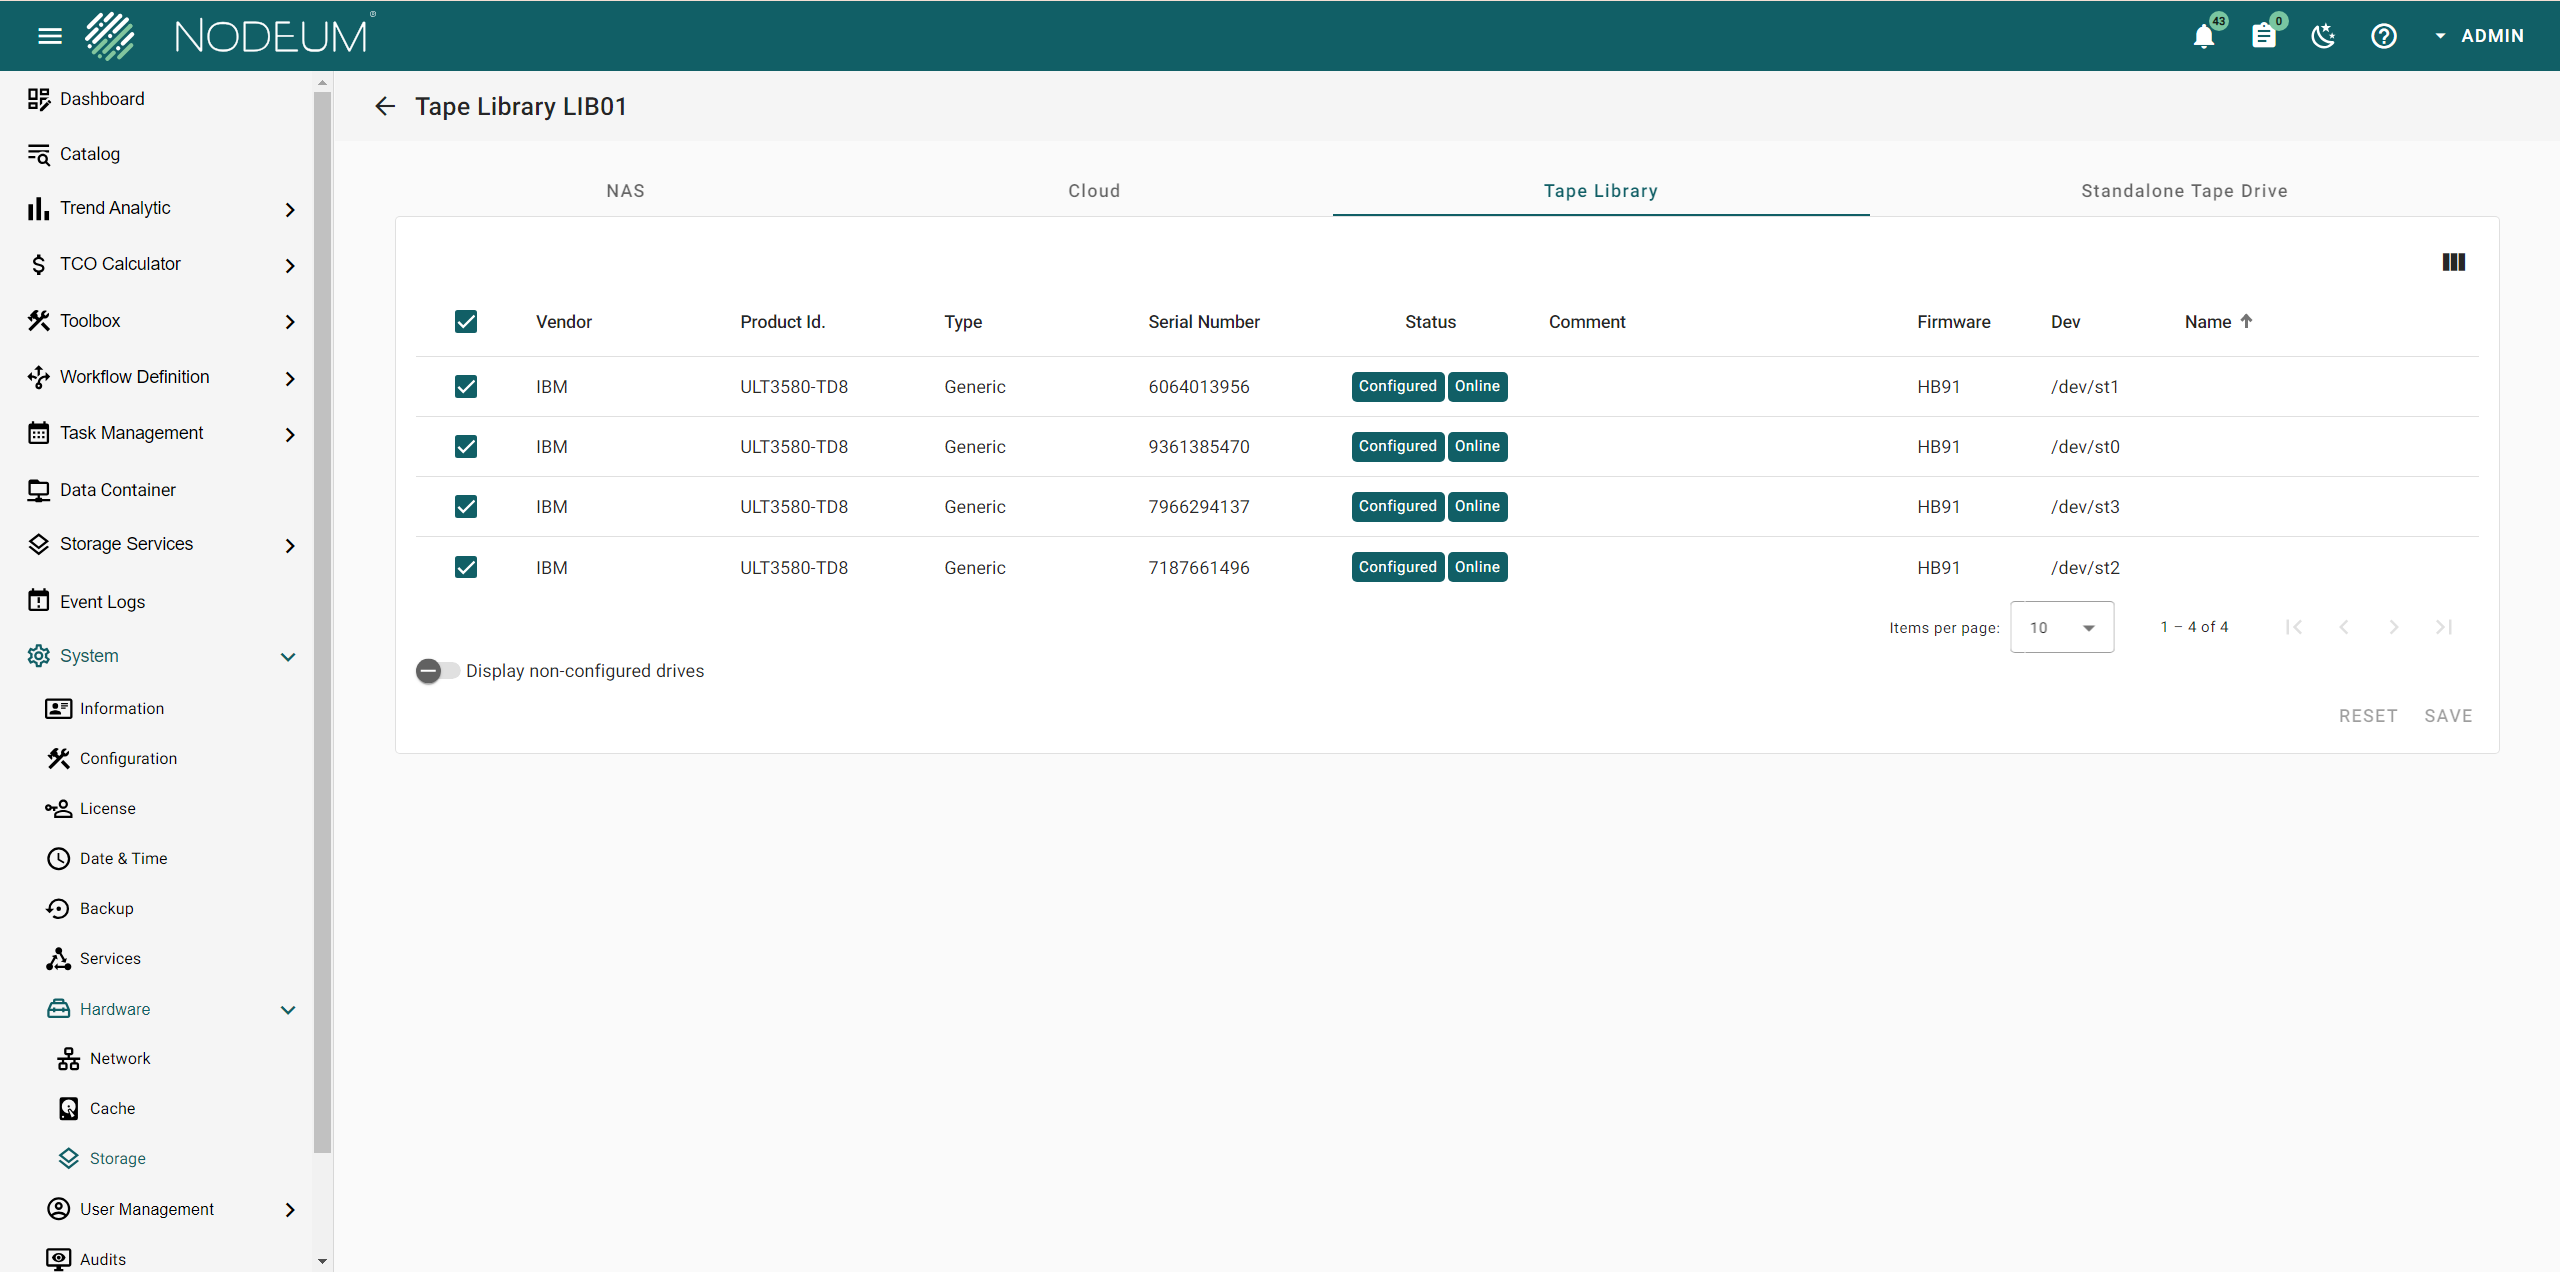Viewport: 2560px width, 1272px height.
Task: Switch to the Standalone Tape Drive tab
Action: (x=2184, y=191)
